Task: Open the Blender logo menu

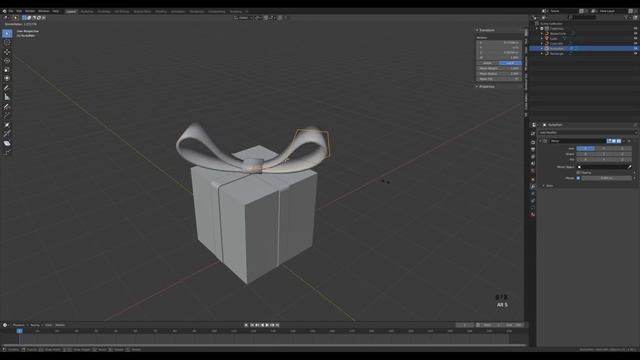Action: coord(4,11)
